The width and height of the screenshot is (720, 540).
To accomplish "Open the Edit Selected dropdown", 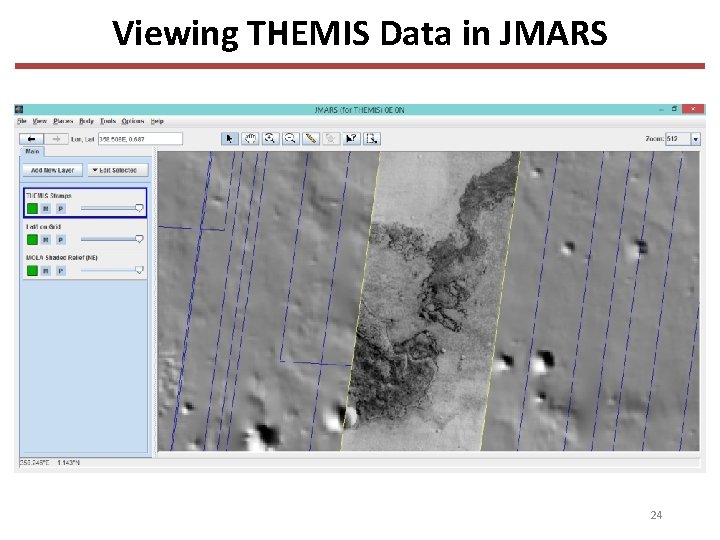I will coord(118,170).
